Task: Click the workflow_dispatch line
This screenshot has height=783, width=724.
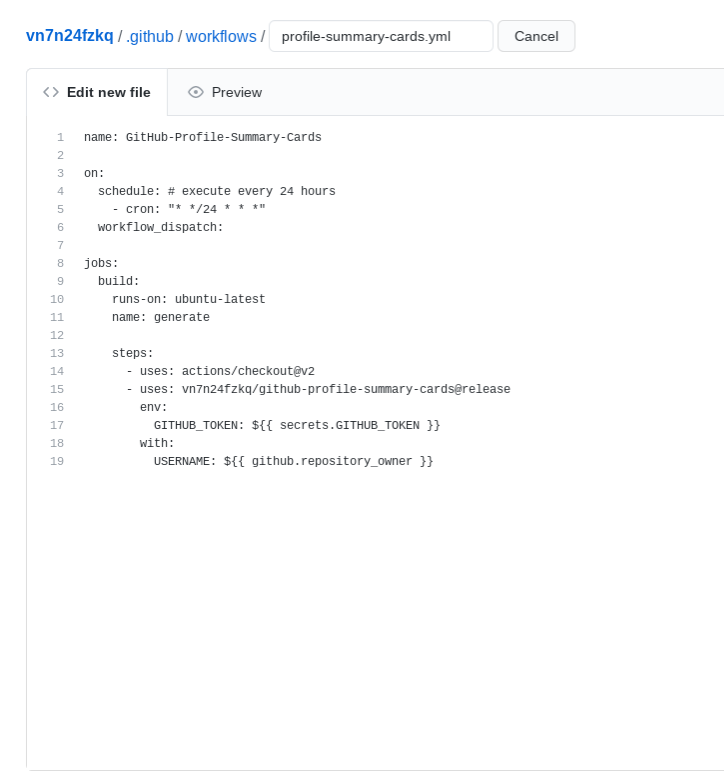Action: click(160, 227)
